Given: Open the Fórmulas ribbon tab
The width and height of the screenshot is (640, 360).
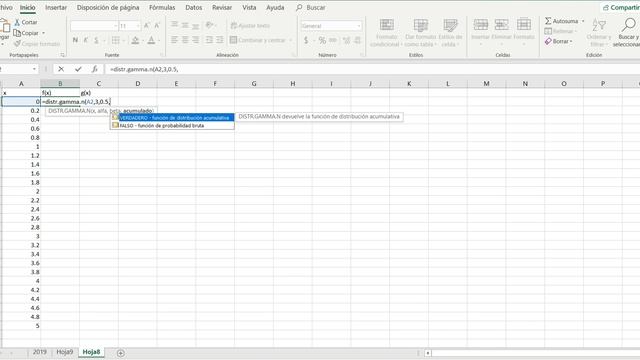Looking at the screenshot, I should pos(162,7).
